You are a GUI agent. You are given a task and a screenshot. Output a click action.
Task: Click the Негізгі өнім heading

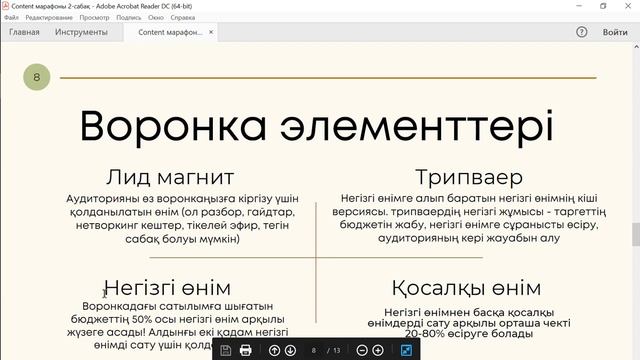[x=167, y=288]
